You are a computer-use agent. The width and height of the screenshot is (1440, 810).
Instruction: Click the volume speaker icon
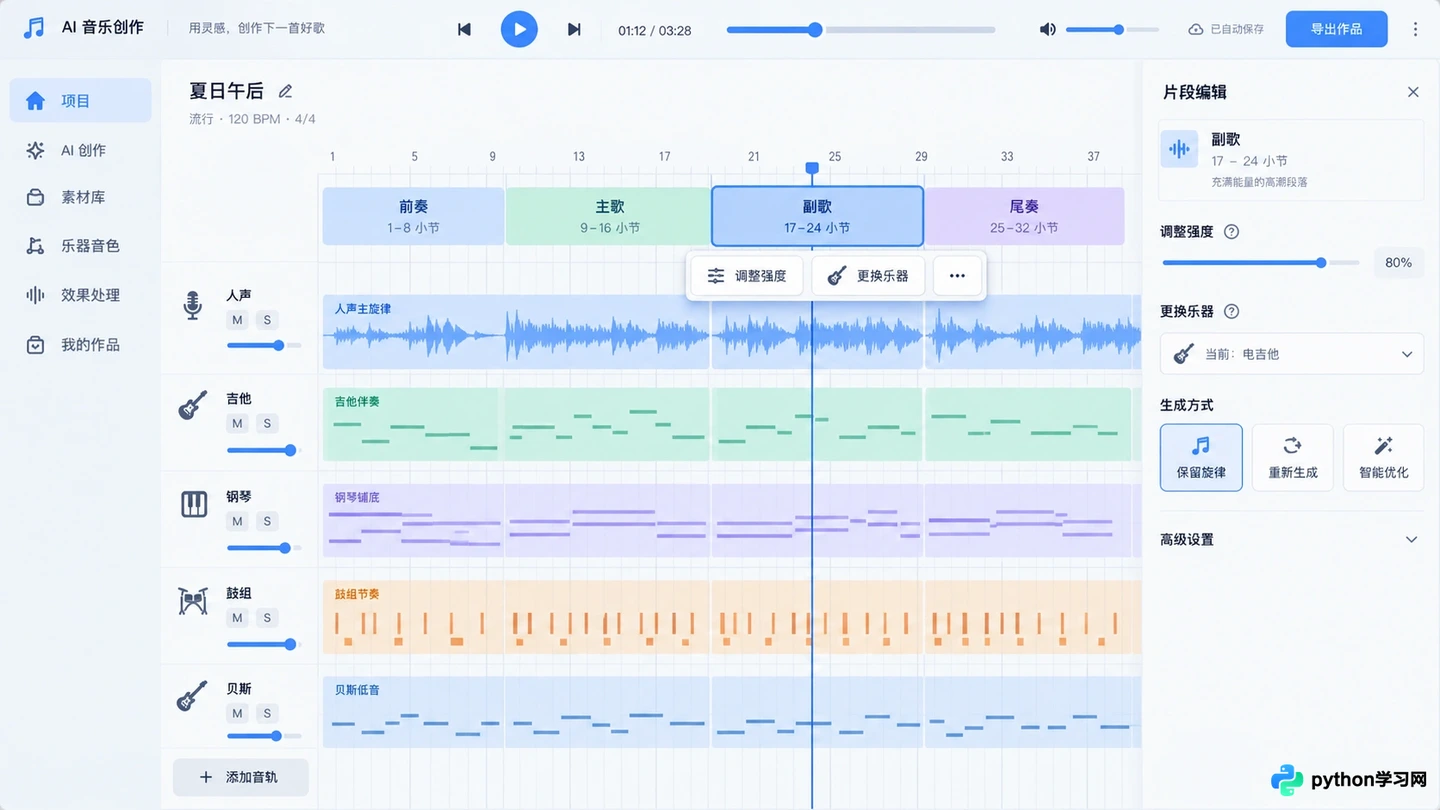(x=1047, y=30)
